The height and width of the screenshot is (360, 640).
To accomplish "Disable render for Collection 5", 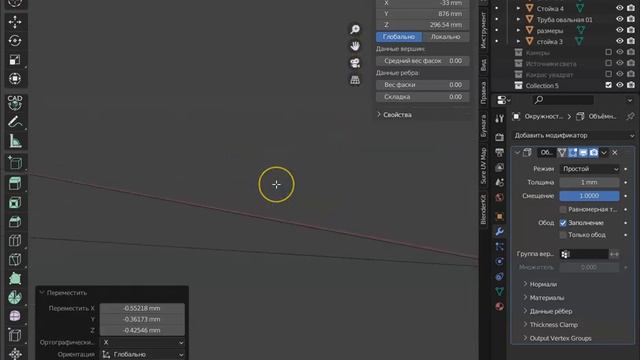I will point(631,85).
